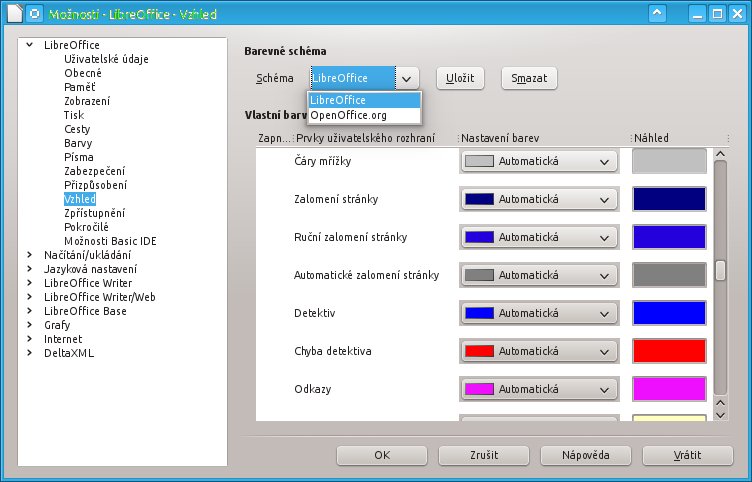Click the color list scrollbar thumb
Screen dimensions: 752x482
(720, 270)
